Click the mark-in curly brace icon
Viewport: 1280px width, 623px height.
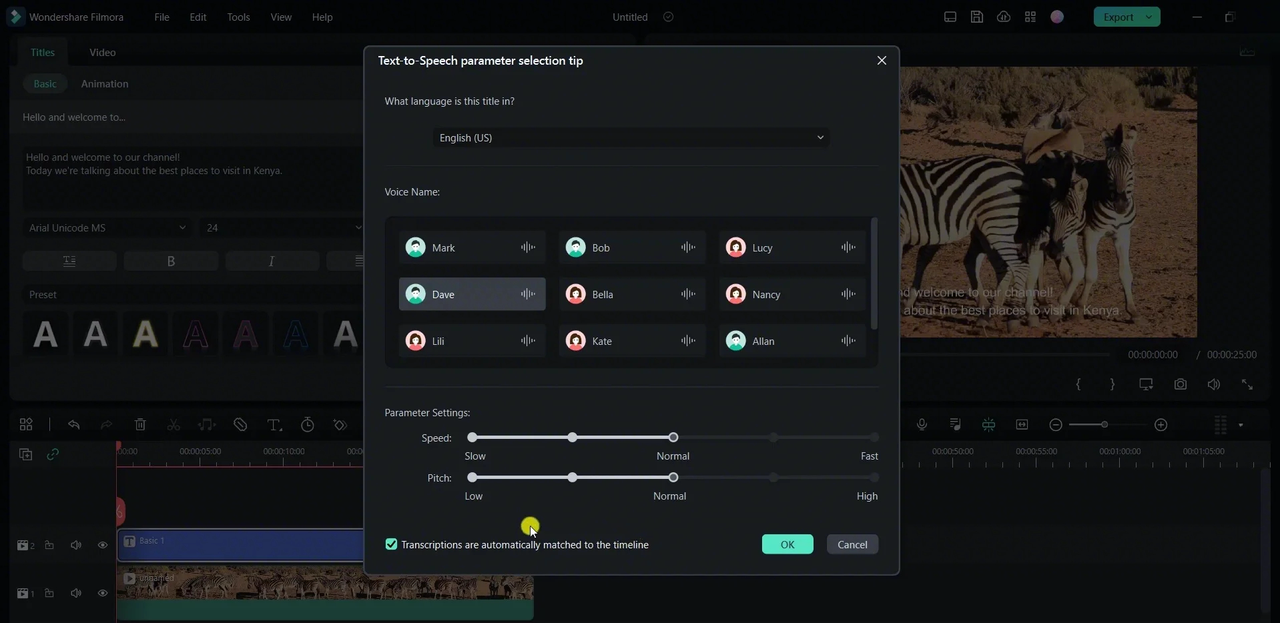pos(1078,384)
